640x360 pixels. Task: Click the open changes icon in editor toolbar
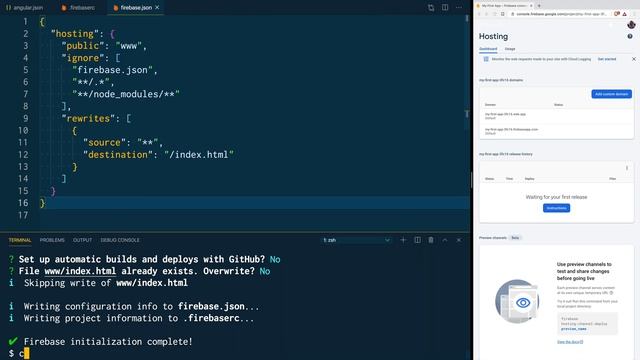[431, 7]
